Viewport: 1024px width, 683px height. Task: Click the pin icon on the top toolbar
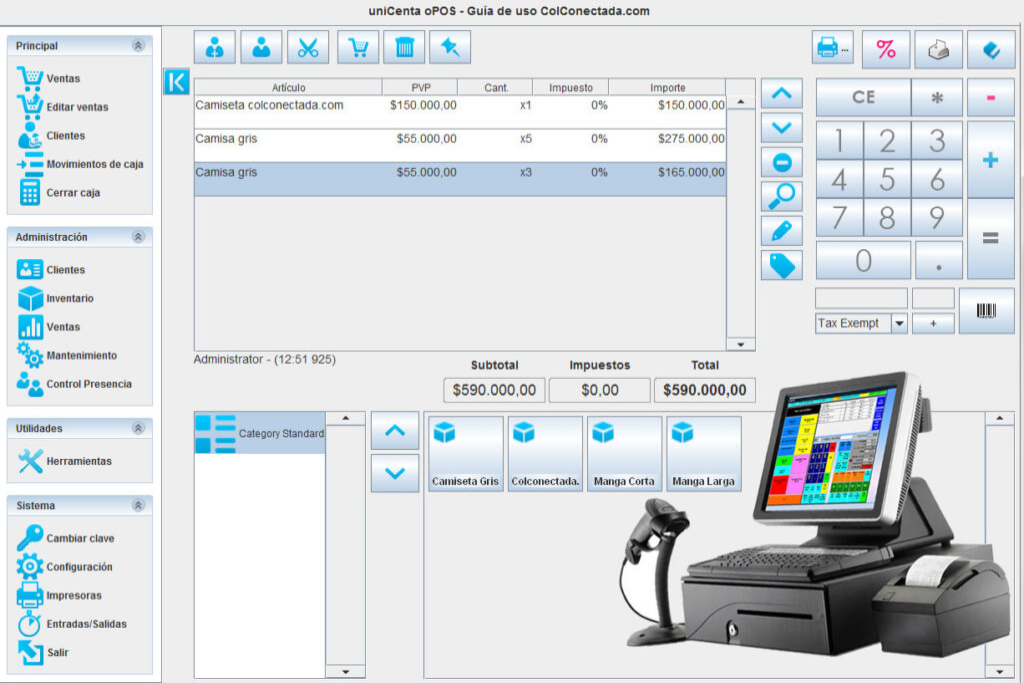450,46
